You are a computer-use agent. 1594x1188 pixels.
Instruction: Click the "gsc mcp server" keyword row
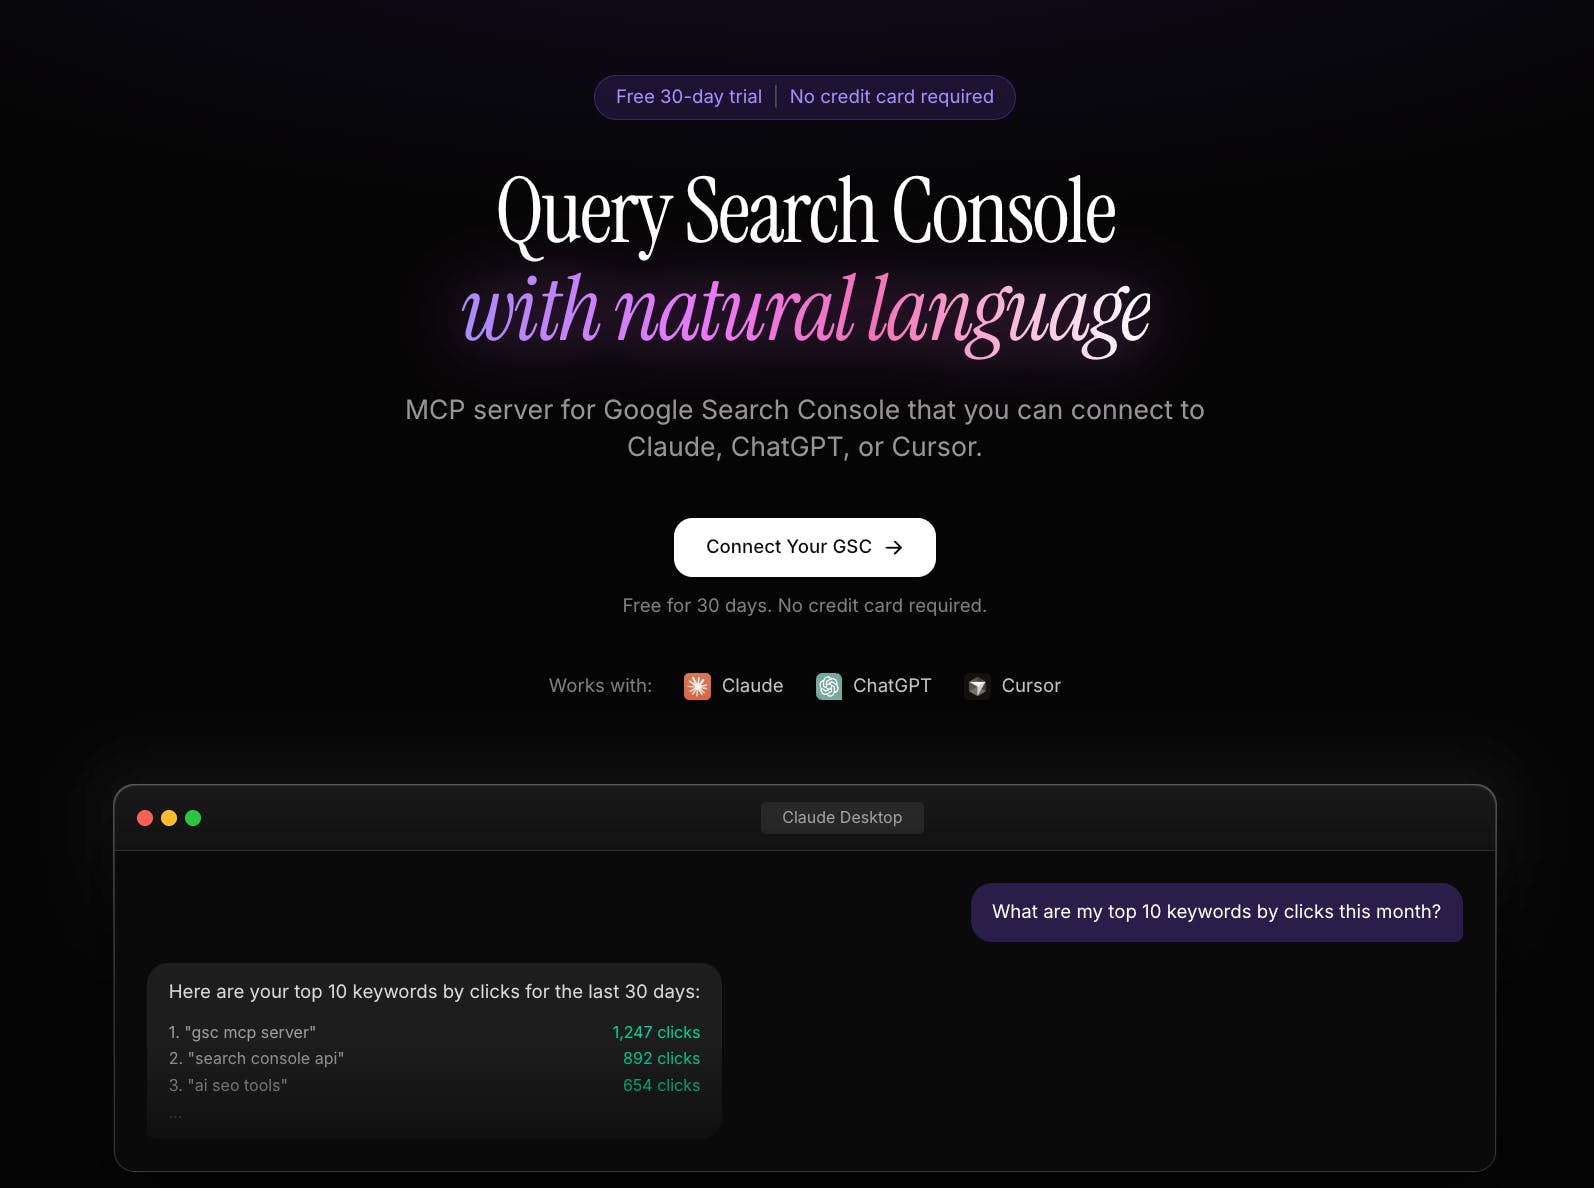pyautogui.click(x=434, y=1032)
